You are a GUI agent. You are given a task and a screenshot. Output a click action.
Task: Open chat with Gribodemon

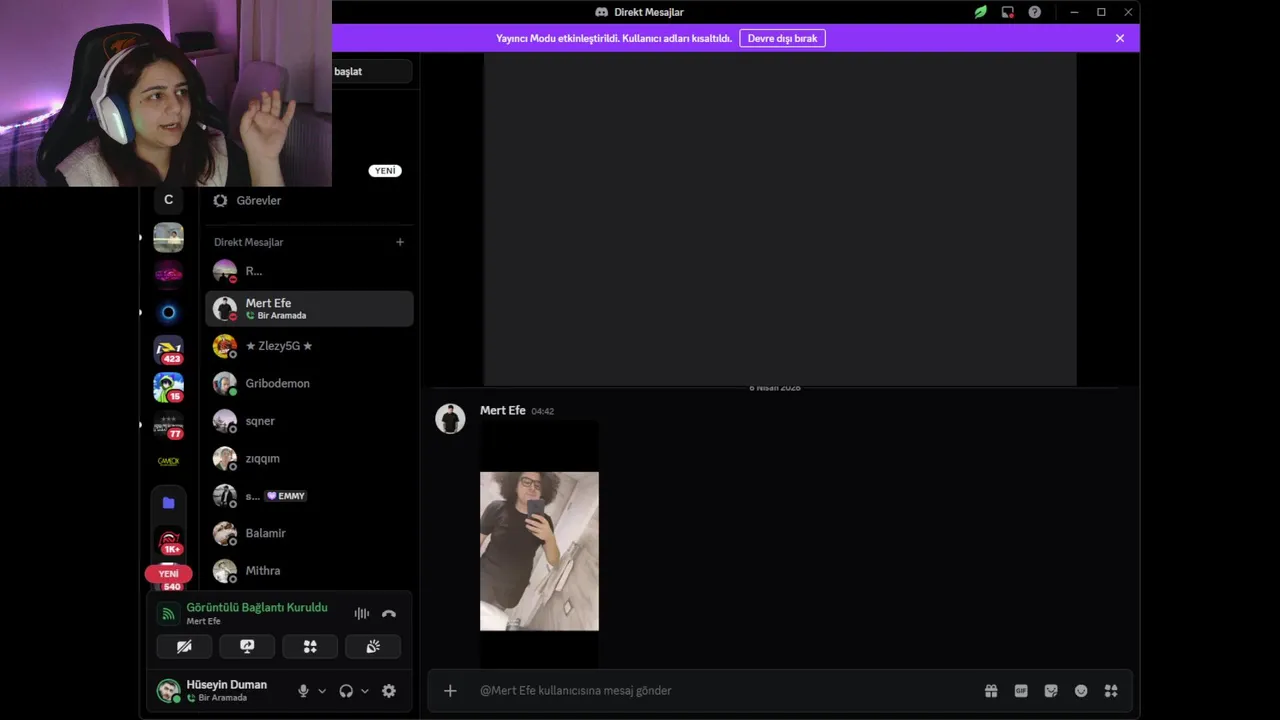coord(309,383)
